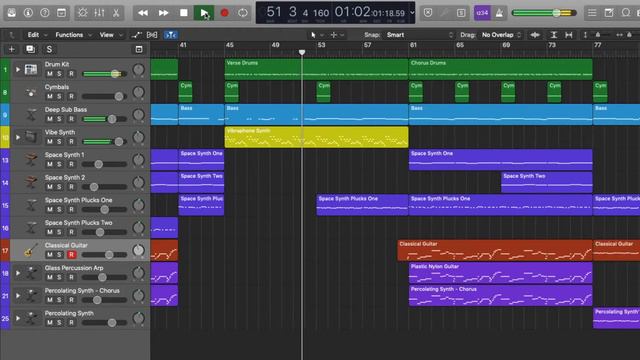Disable record on Classical Guitar track
The image size is (640, 360).
click(x=71, y=255)
